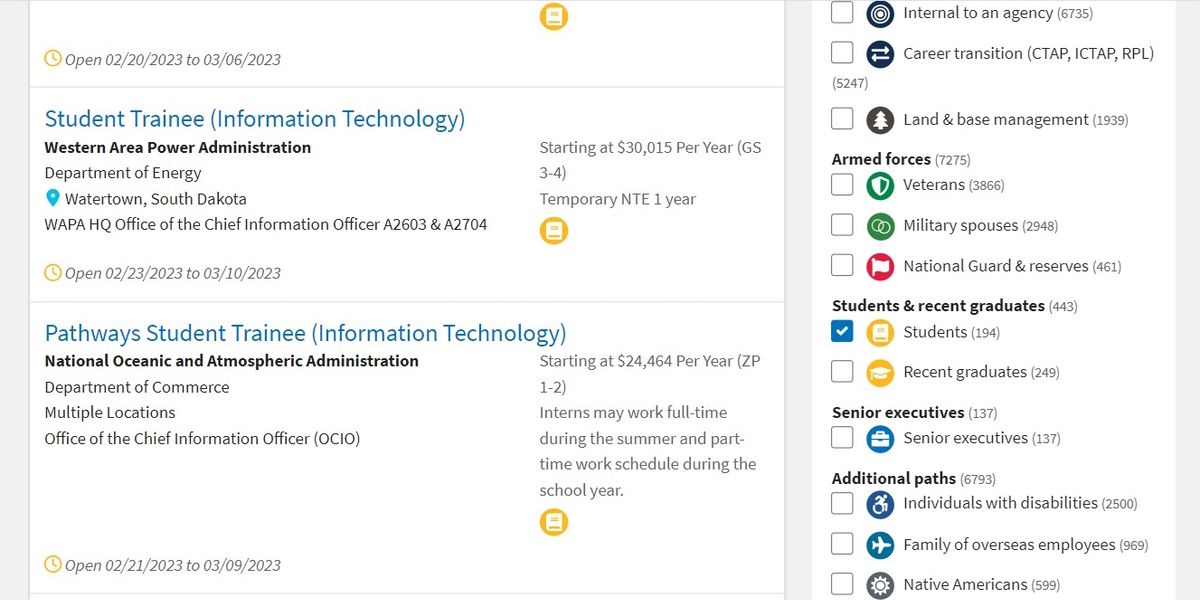This screenshot has width=1200, height=600.
Task: Click the Veterans shield icon
Action: (x=880, y=185)
